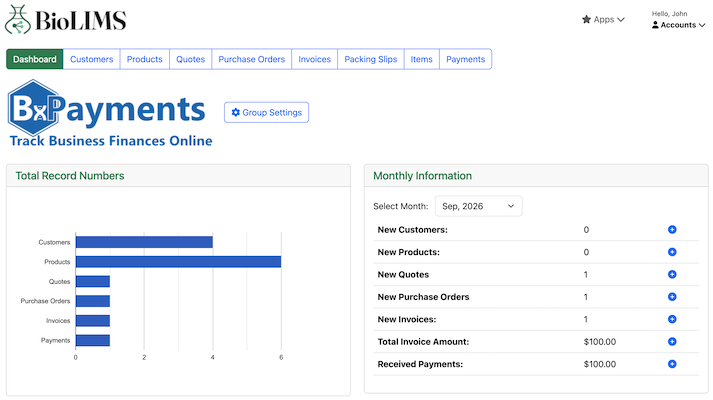
Task: Click the Total Record Numbers heading
Action: pyautogui.click(x=70, y=176)
